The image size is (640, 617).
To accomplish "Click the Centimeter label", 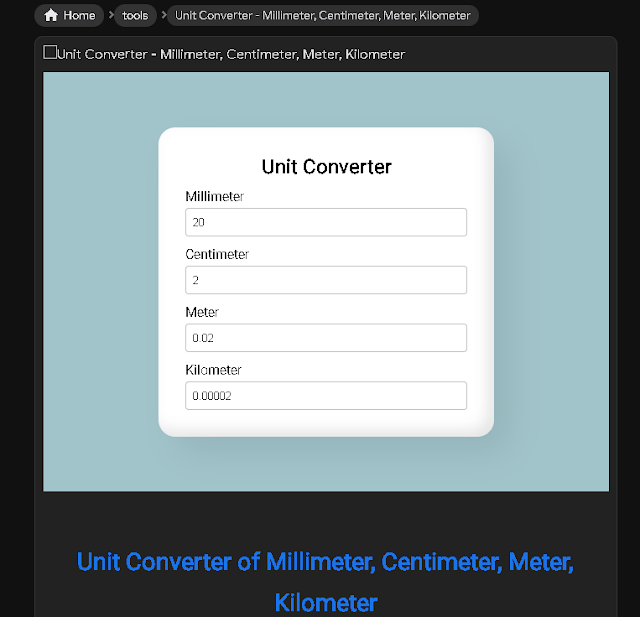I will (x=217, y=255).
